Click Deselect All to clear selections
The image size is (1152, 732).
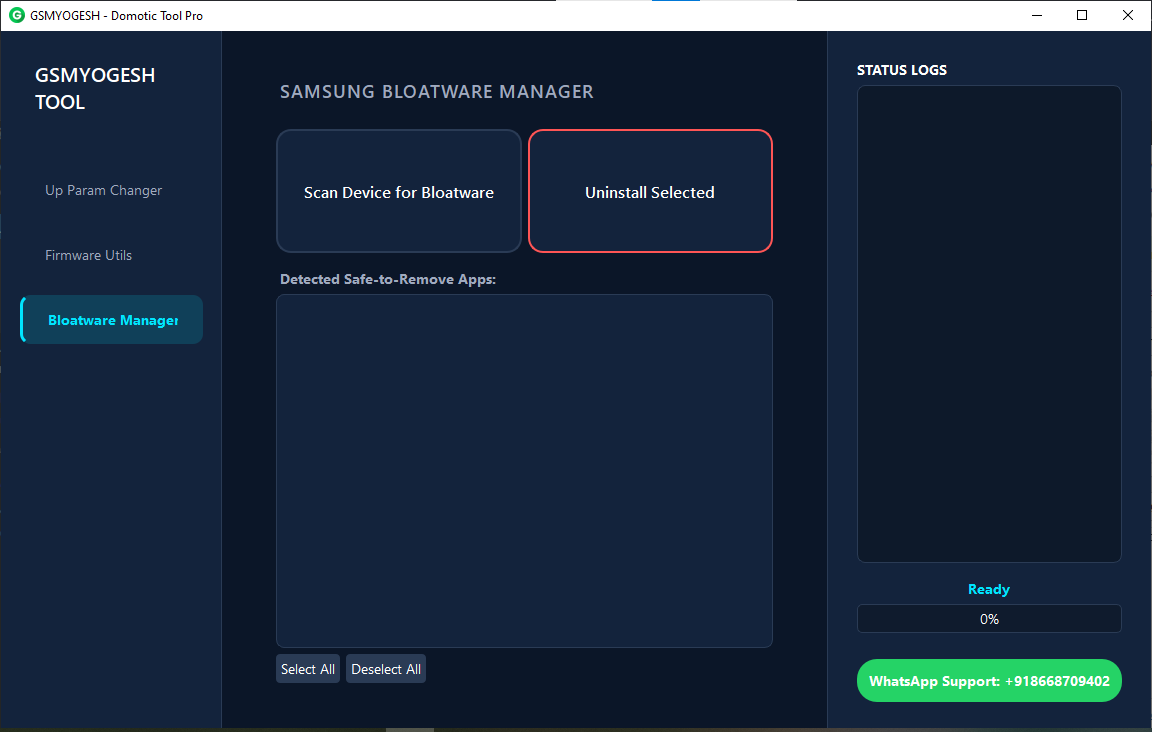tap(386, 669)
